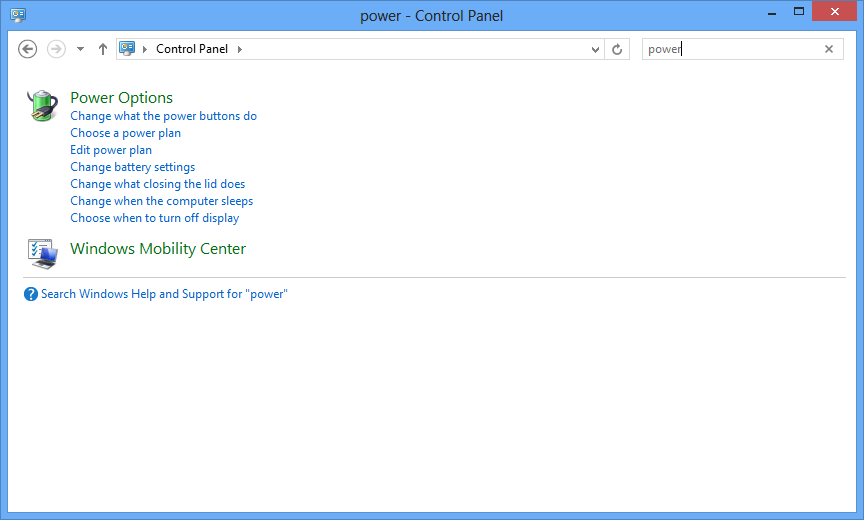Screen dimensions: 864x520
Task: Click the Control Panel icon in address bar
Action: coord(127,48)
